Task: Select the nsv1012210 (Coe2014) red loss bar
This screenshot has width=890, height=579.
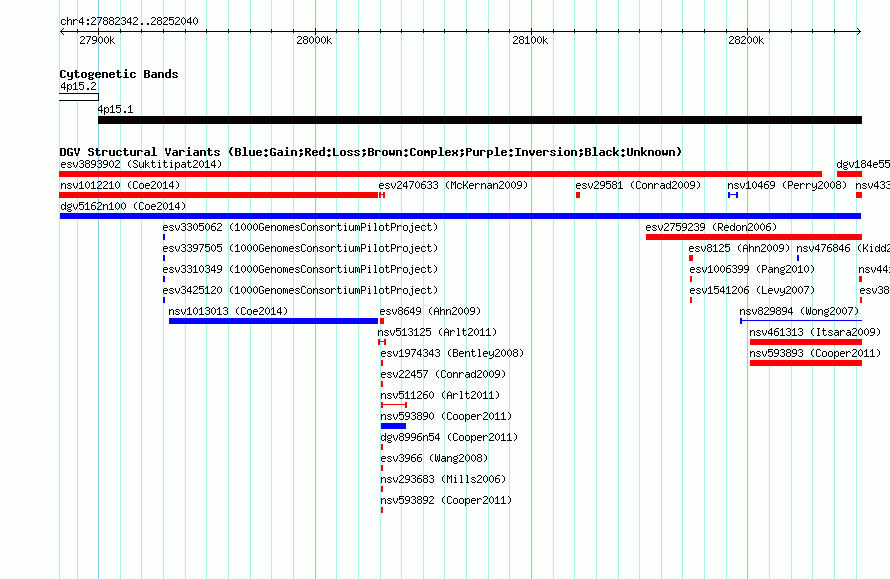Action: 219,195
